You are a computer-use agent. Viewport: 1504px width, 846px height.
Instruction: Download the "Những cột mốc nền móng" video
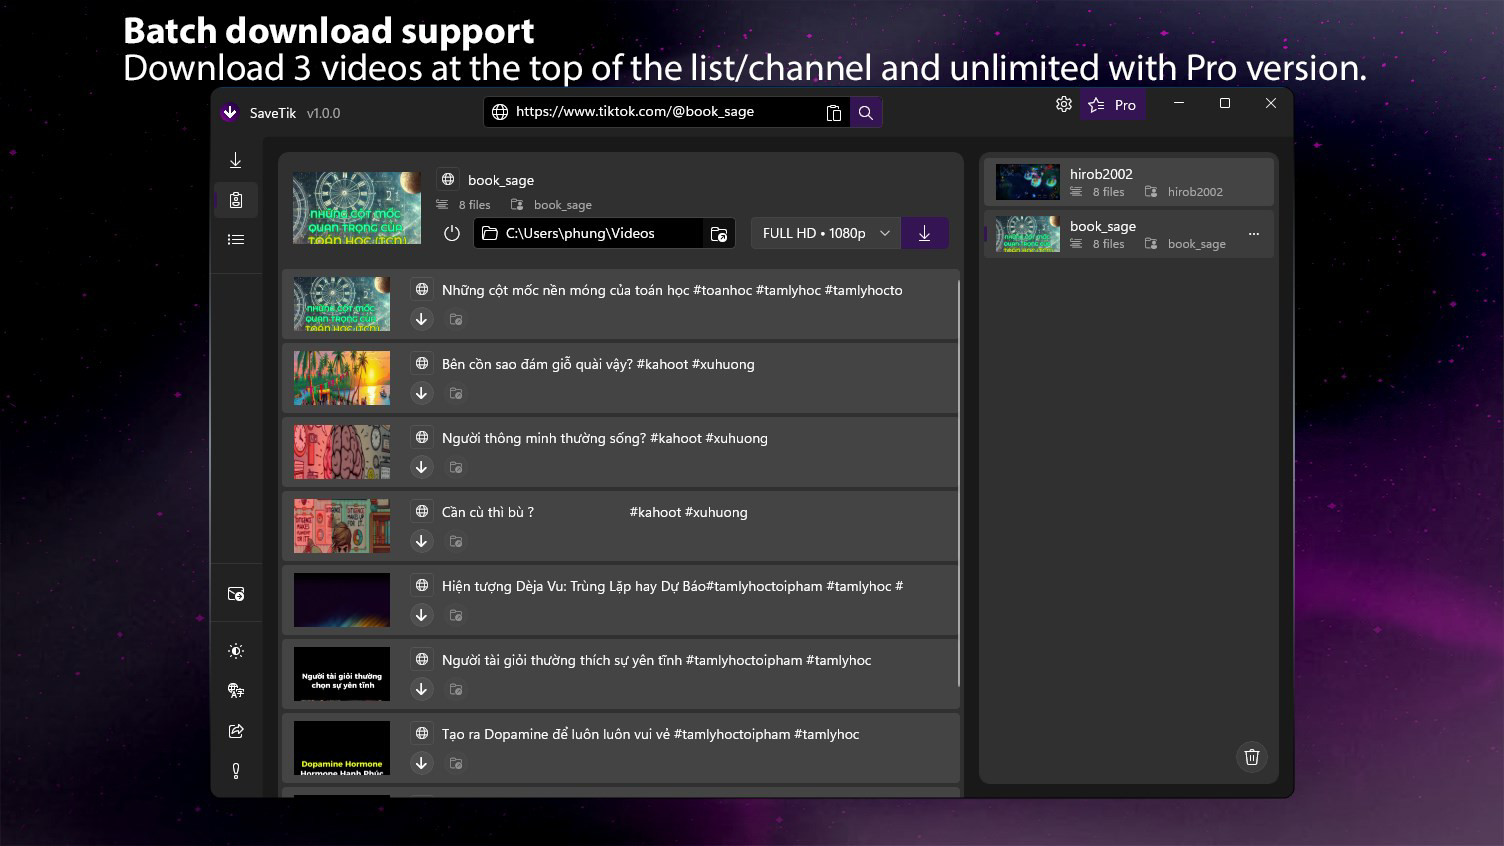[x=422, y=319]
